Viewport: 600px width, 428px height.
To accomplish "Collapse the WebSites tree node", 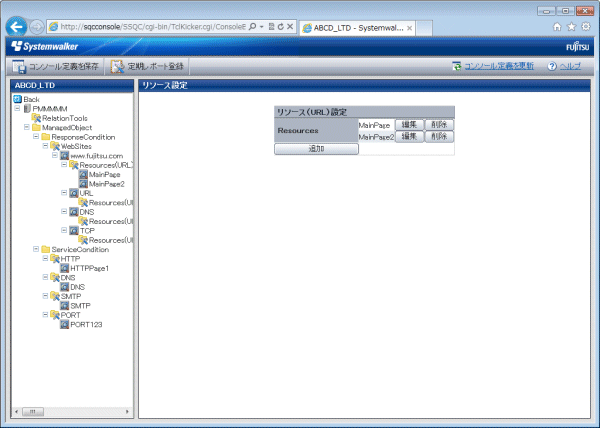I will point(45,146).
